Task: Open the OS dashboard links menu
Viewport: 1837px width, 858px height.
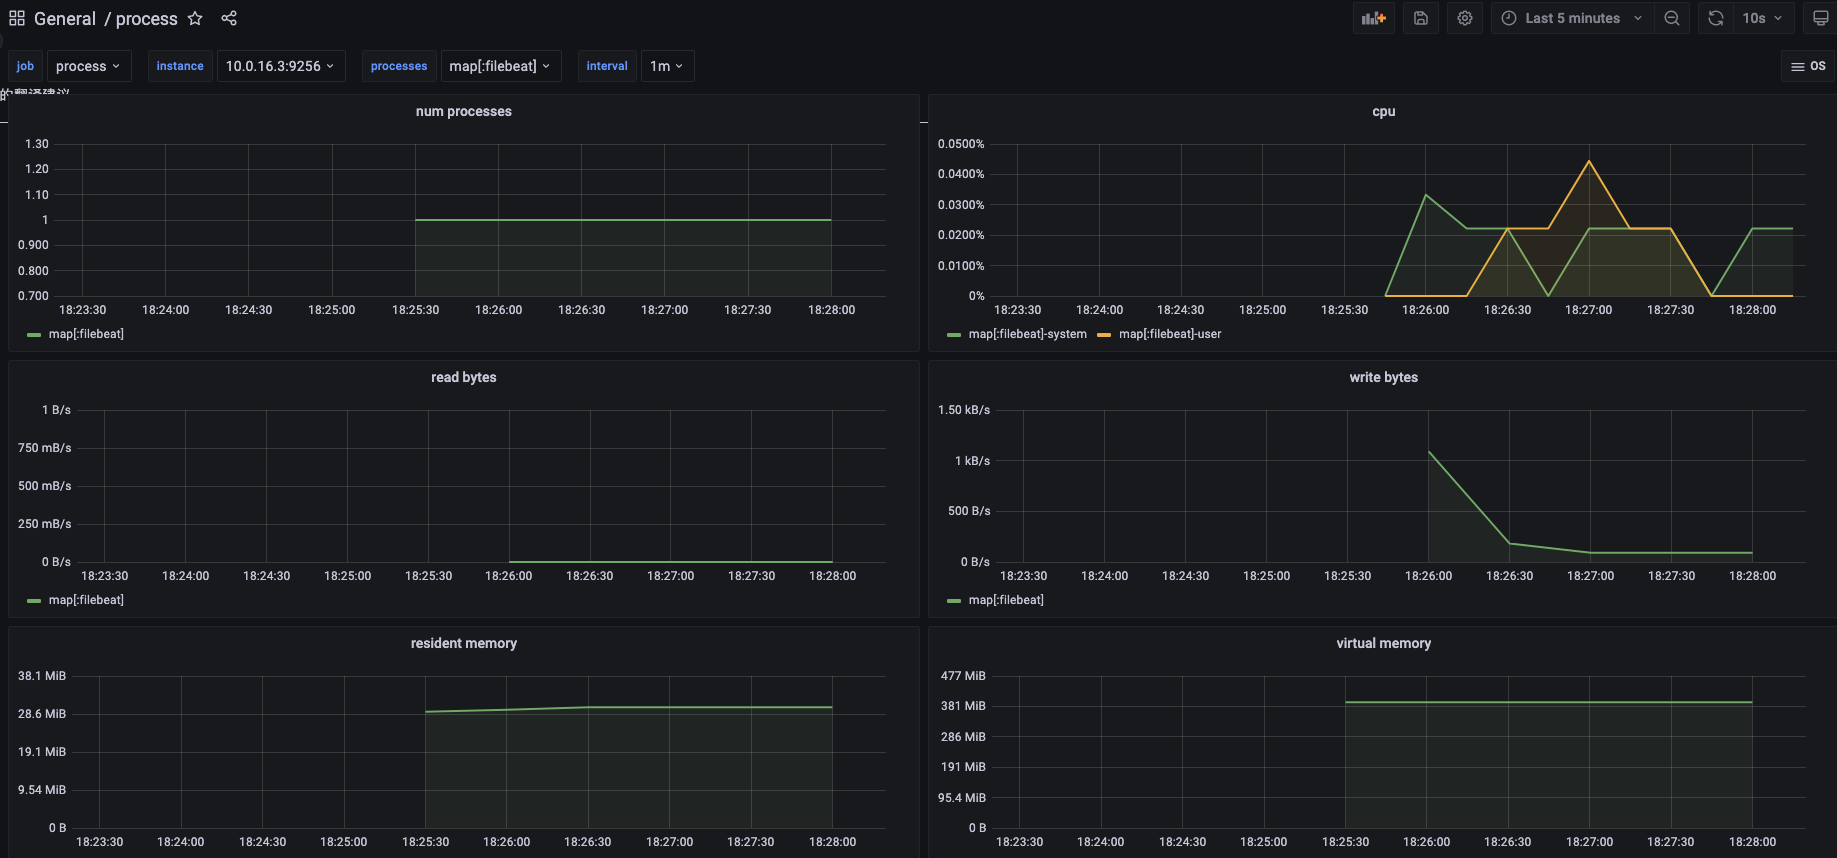Action: coord(1808,66)
